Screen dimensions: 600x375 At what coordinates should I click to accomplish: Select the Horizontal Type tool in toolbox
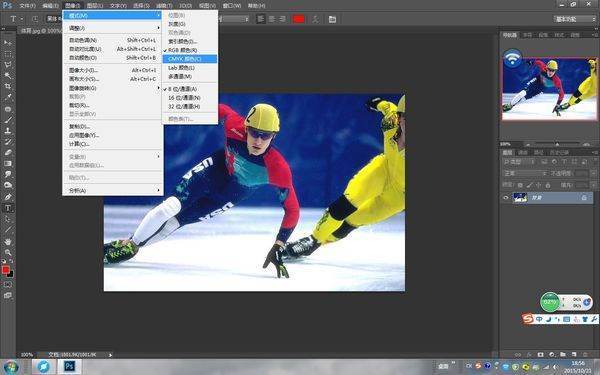pyautogui.click(x=8, y=208)
